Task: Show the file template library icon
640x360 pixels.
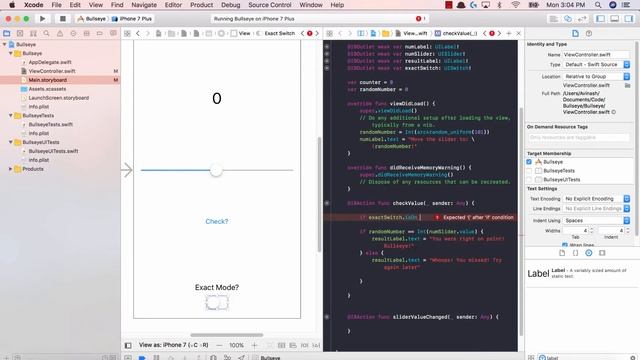Action: pyautogui.click(x=562, y=253)
